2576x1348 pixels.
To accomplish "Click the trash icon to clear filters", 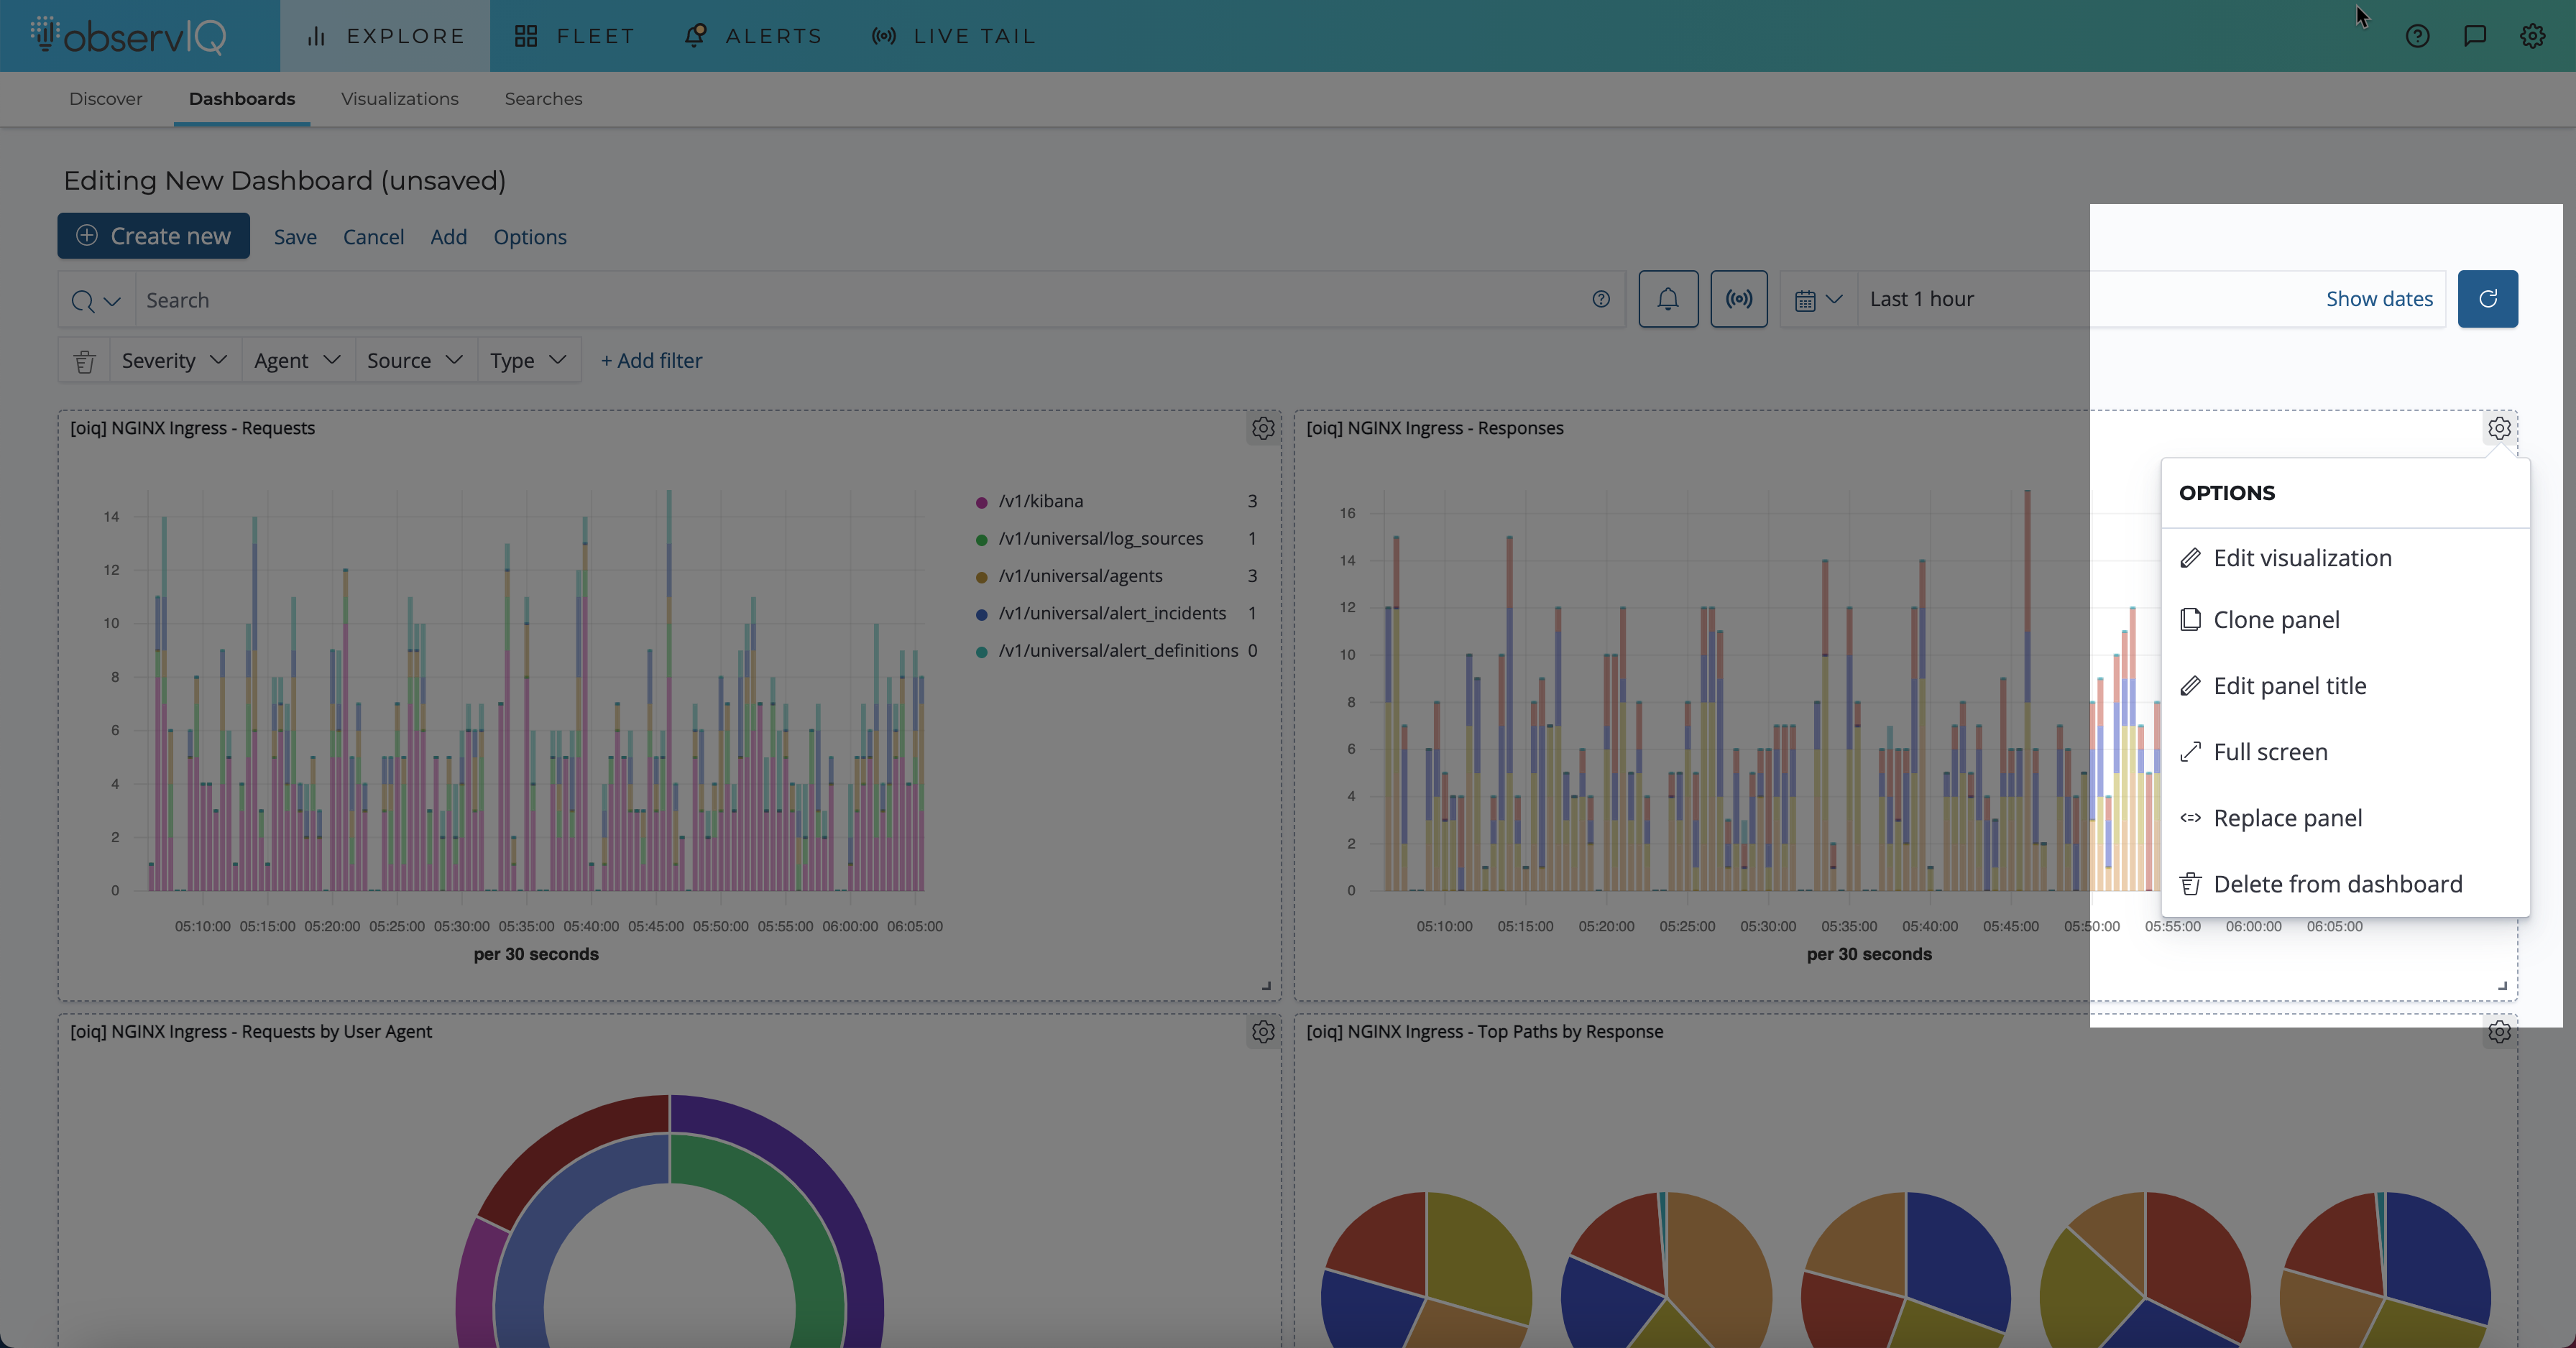I will point(84,361).
